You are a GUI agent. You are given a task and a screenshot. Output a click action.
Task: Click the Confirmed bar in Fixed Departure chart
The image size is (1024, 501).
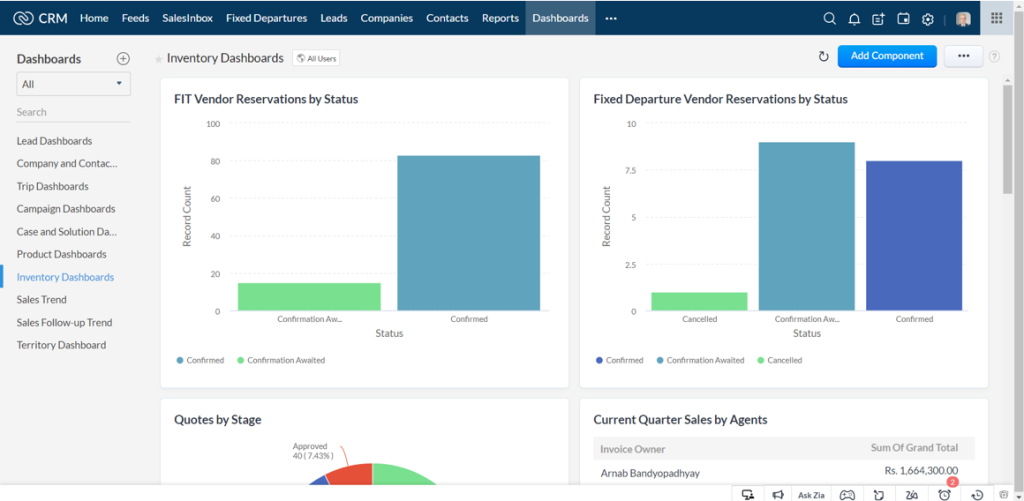click(914, 235)
